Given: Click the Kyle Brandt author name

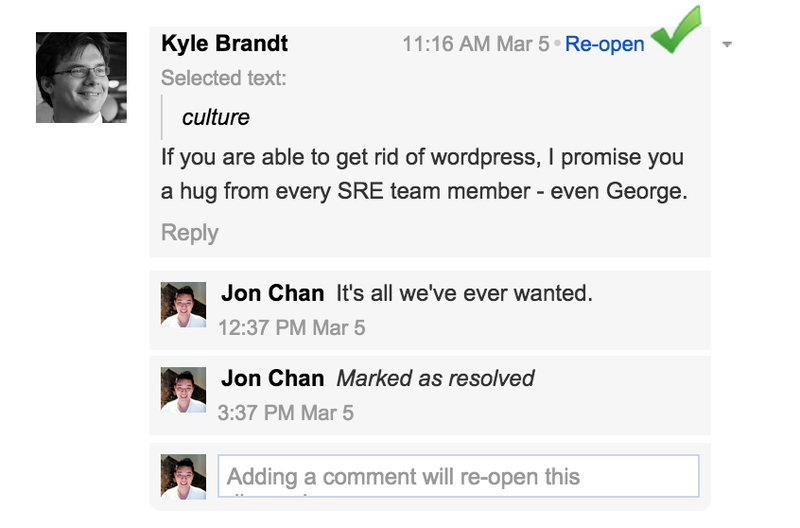Looking at the screenshot, I should pyautogui.click(x=224, y=43).
